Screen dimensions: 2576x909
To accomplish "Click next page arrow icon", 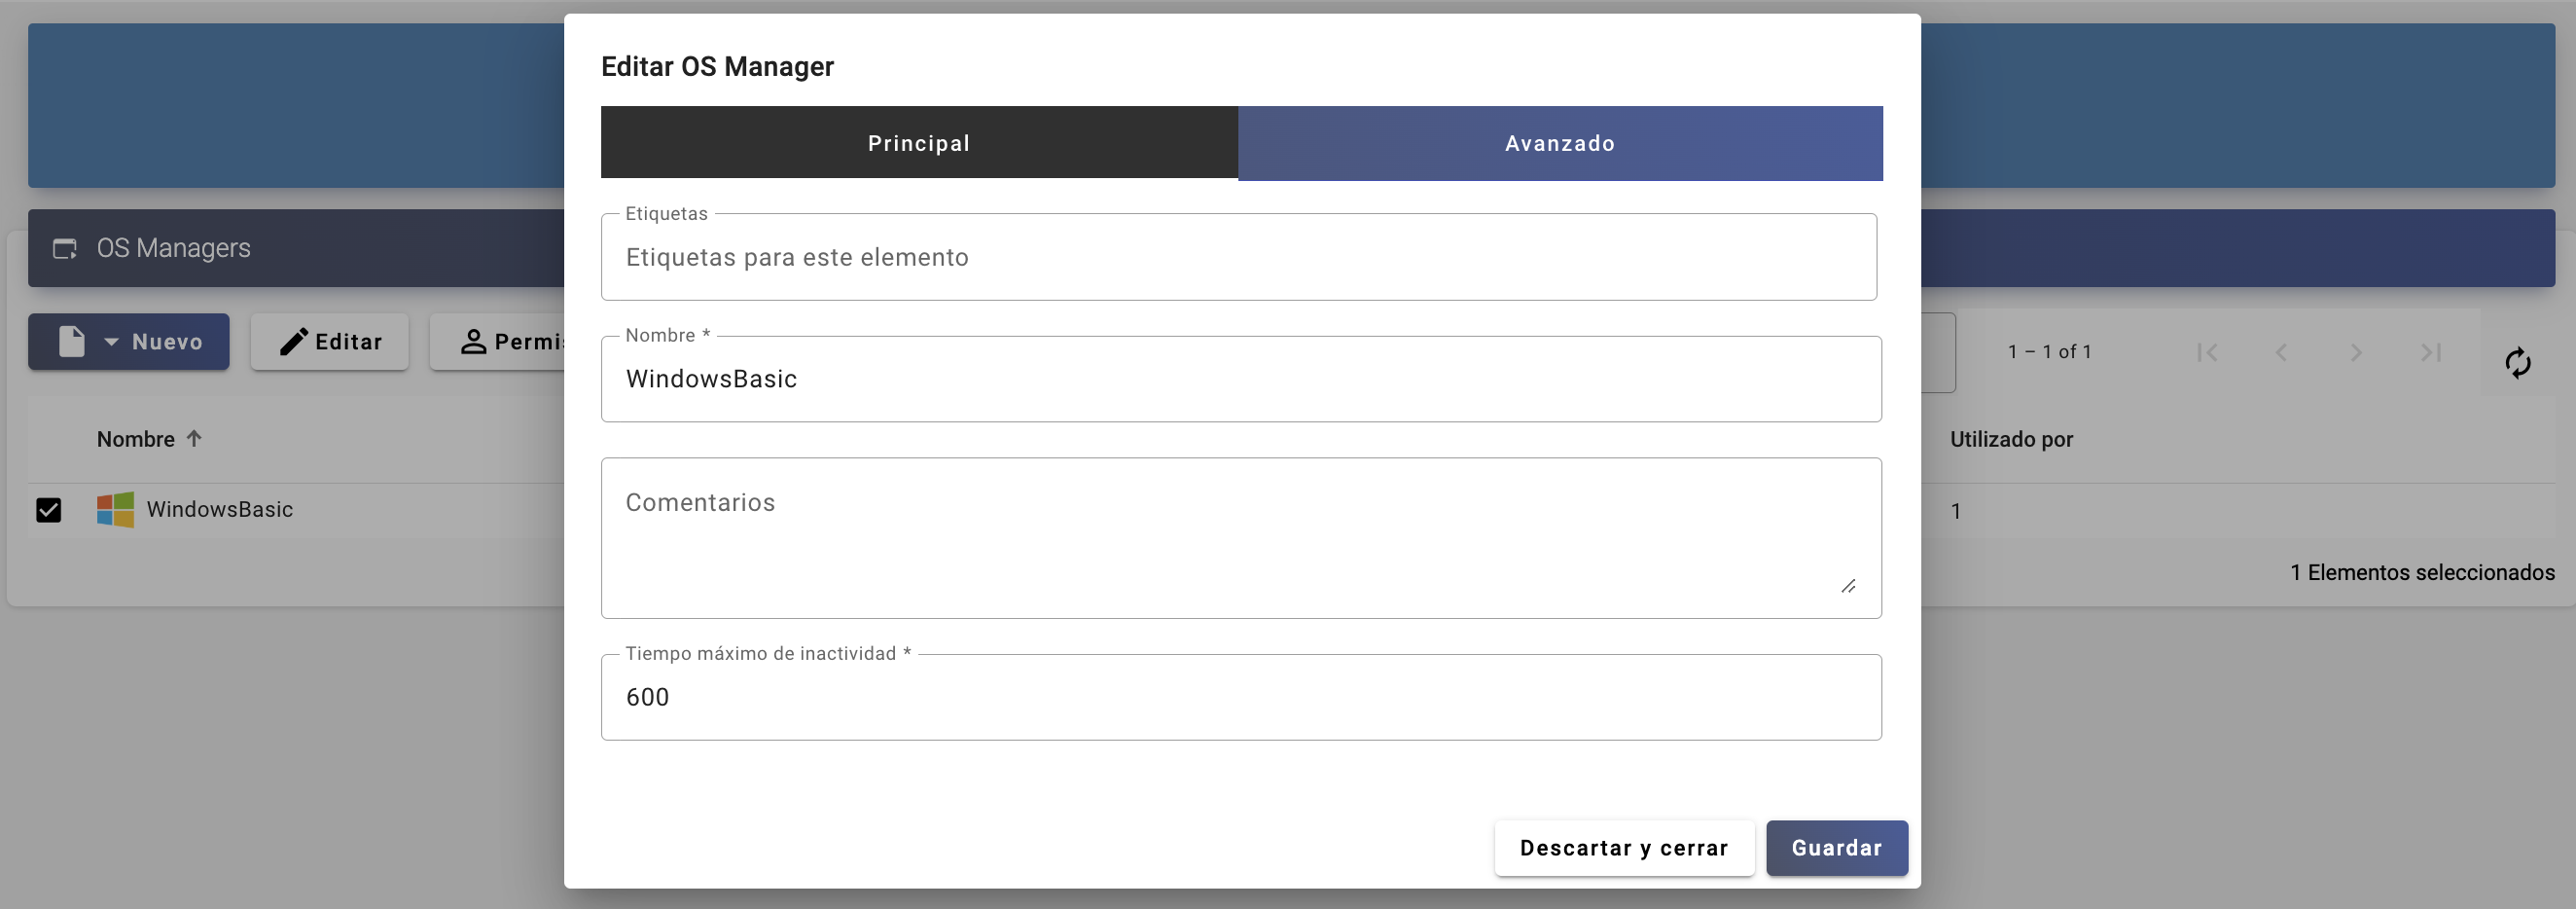I will (2356, 352).
